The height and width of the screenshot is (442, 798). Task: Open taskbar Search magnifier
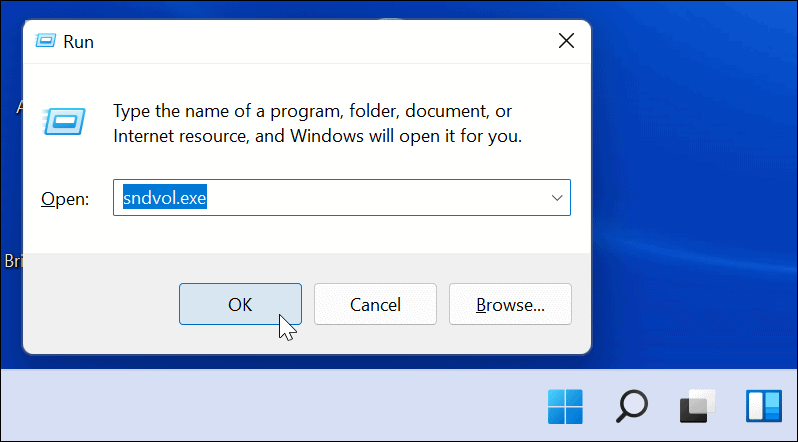[x=632, y=407]
